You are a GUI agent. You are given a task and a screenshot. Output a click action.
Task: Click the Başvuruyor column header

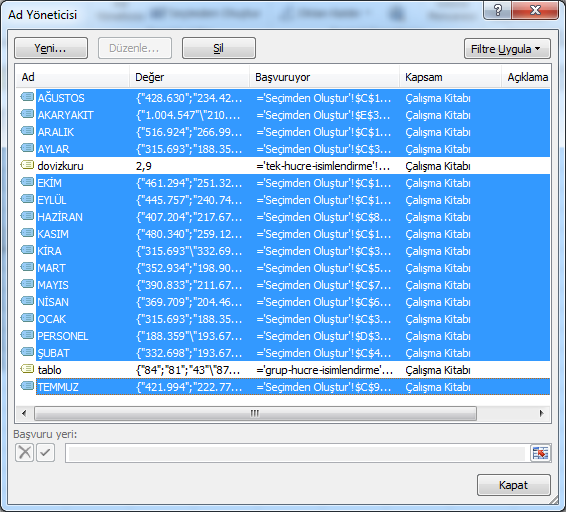[x=324, y=77]
